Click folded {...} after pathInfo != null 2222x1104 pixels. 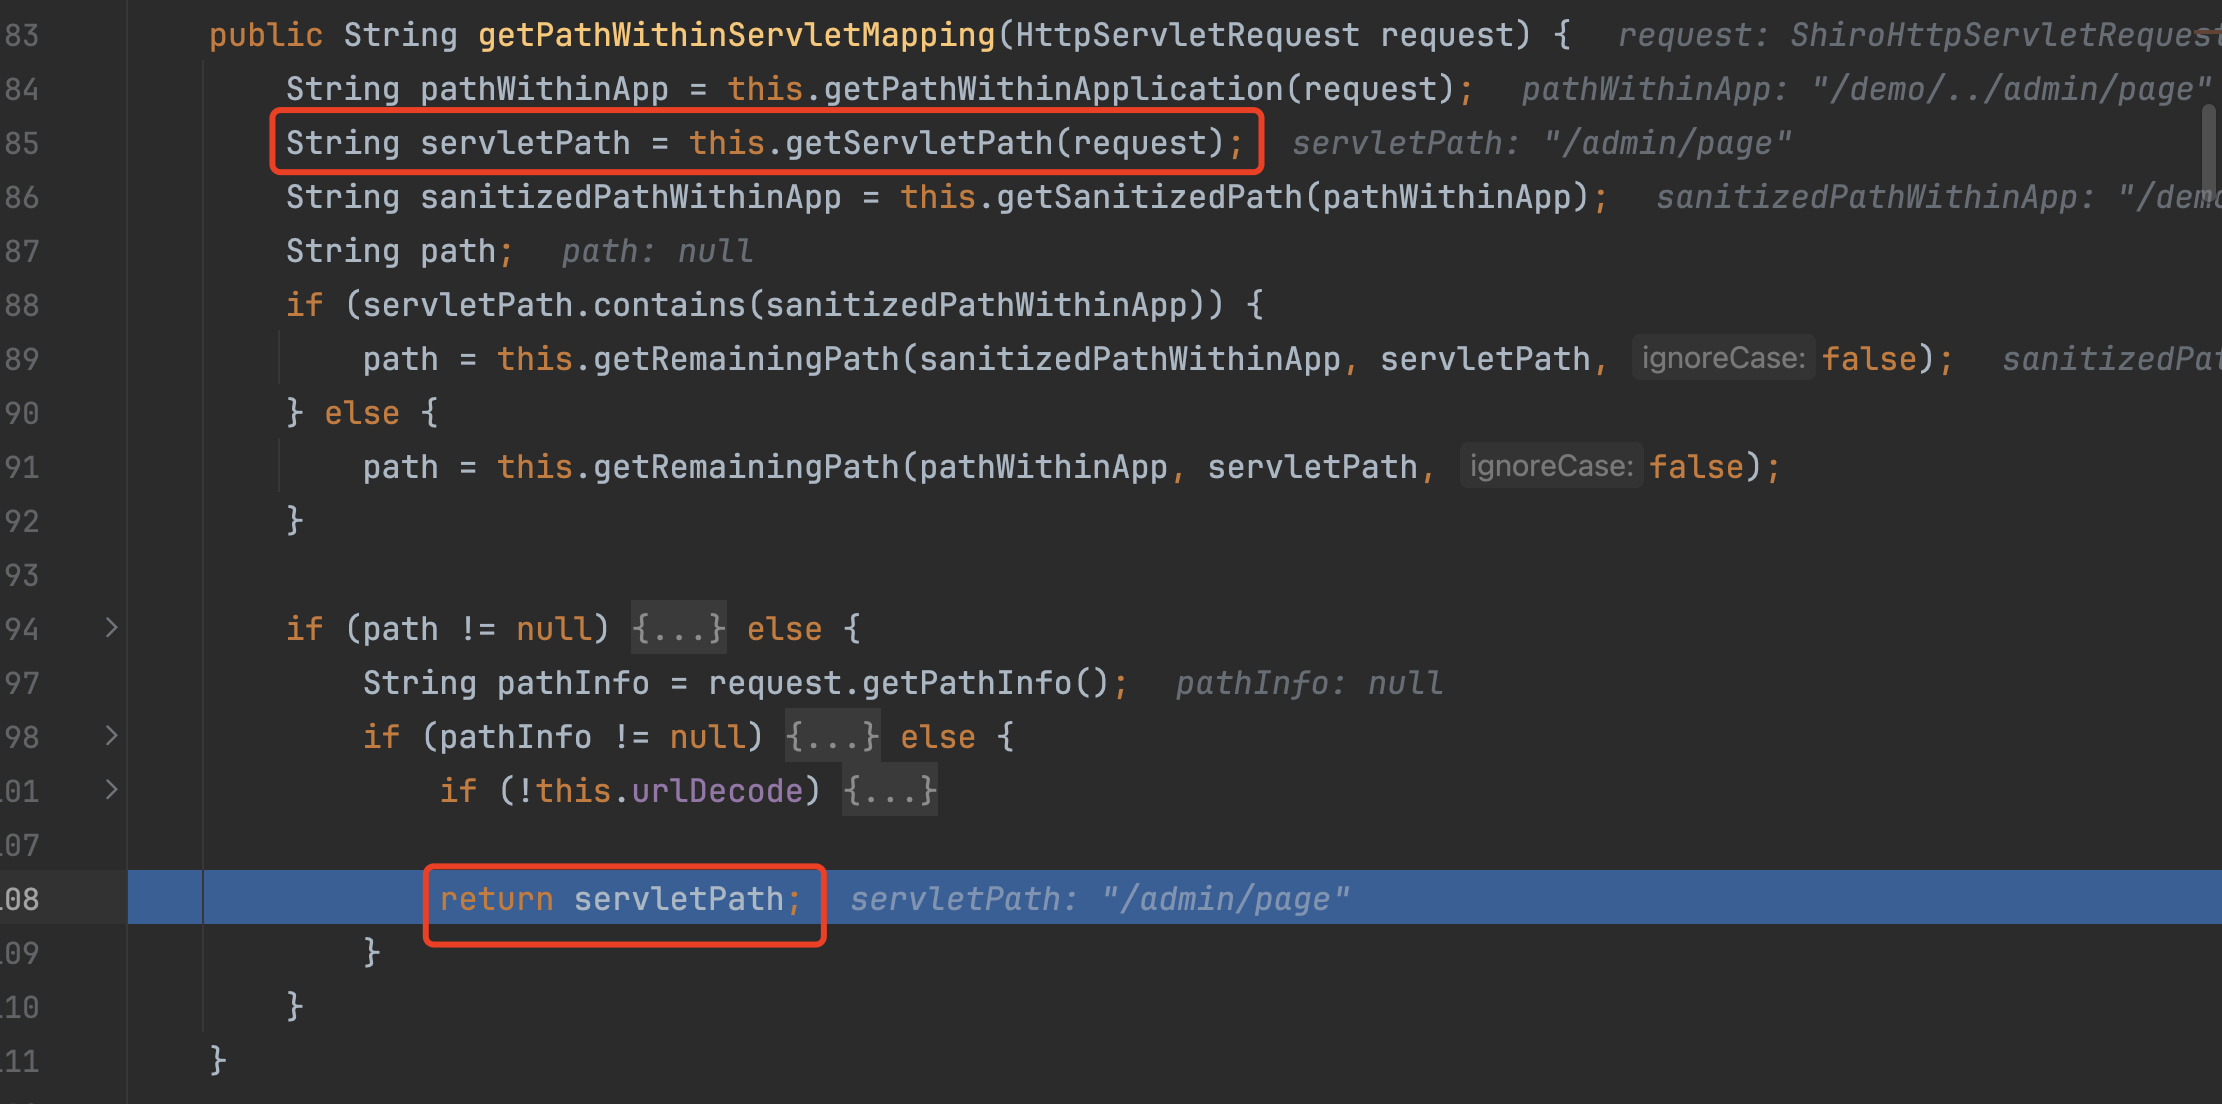832,737
